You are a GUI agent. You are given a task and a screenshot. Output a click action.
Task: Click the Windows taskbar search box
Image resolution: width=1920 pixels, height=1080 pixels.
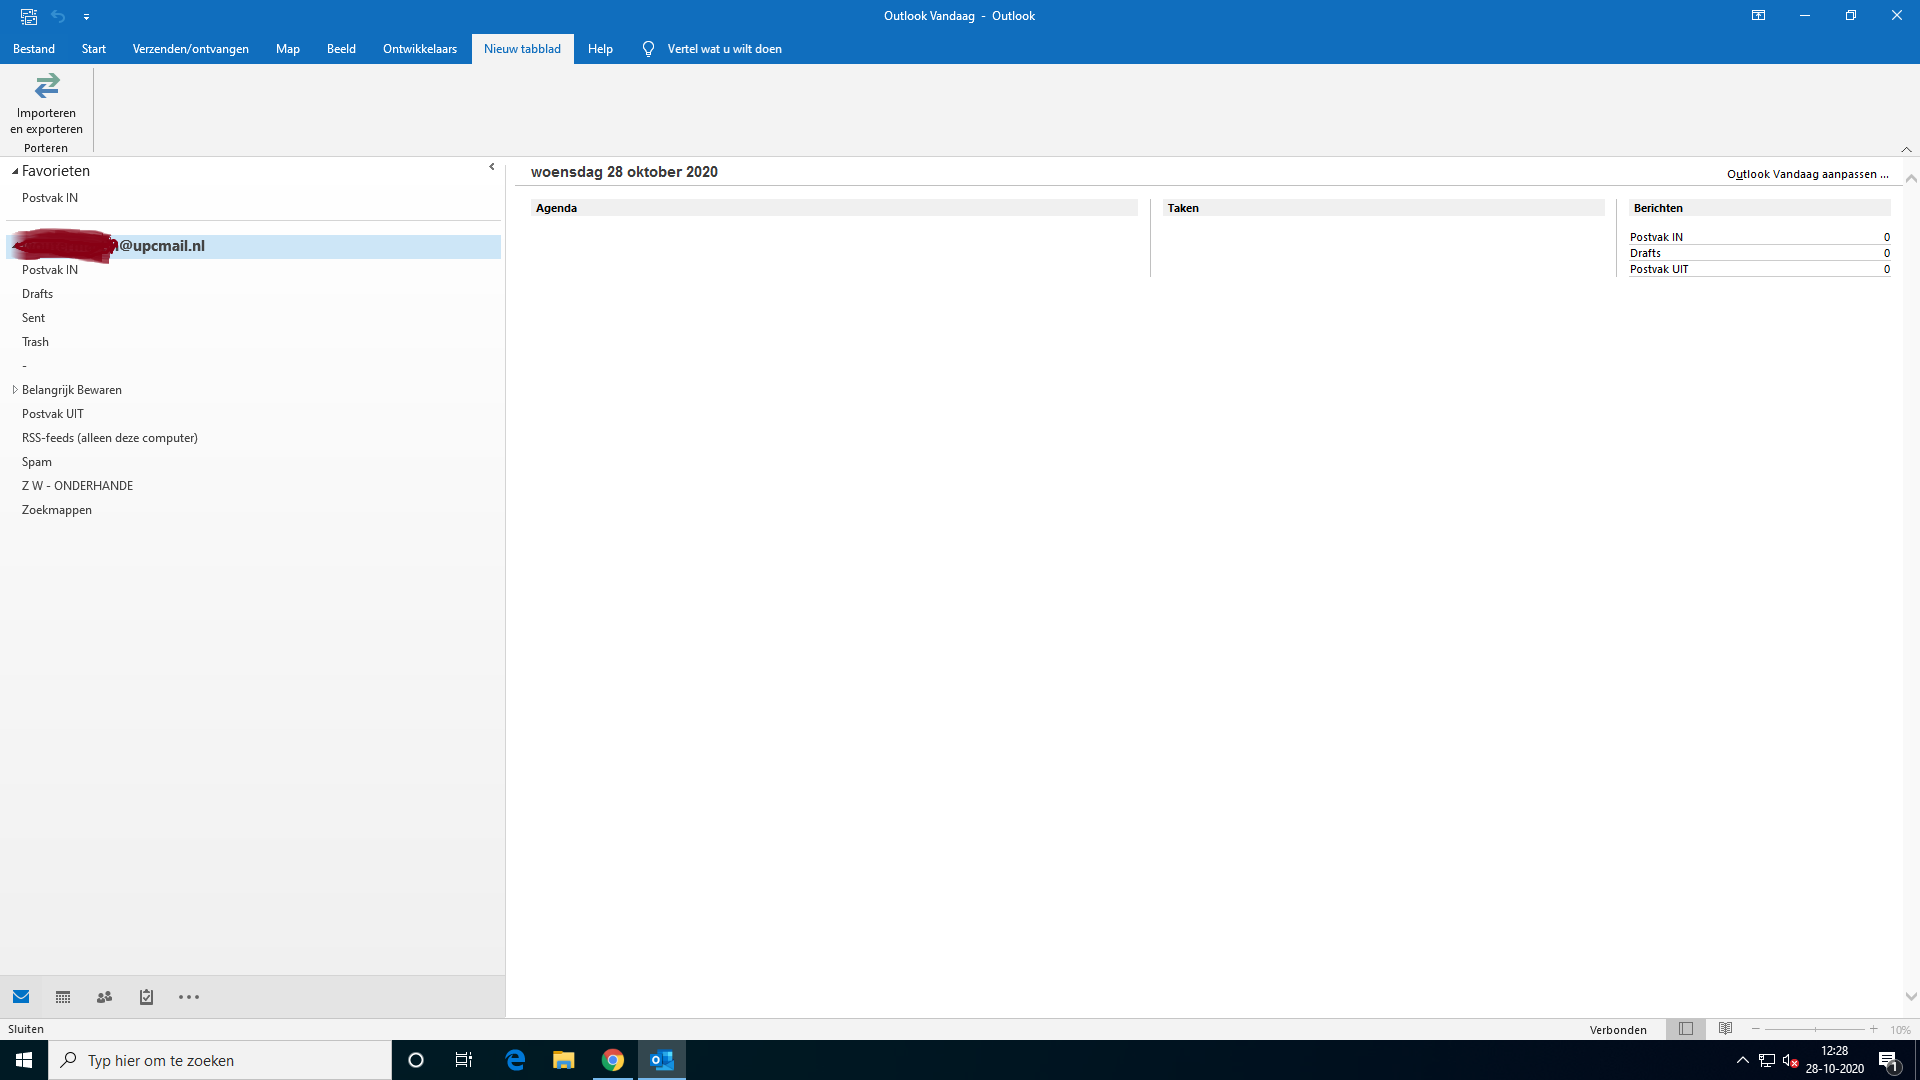[220, 1060]
